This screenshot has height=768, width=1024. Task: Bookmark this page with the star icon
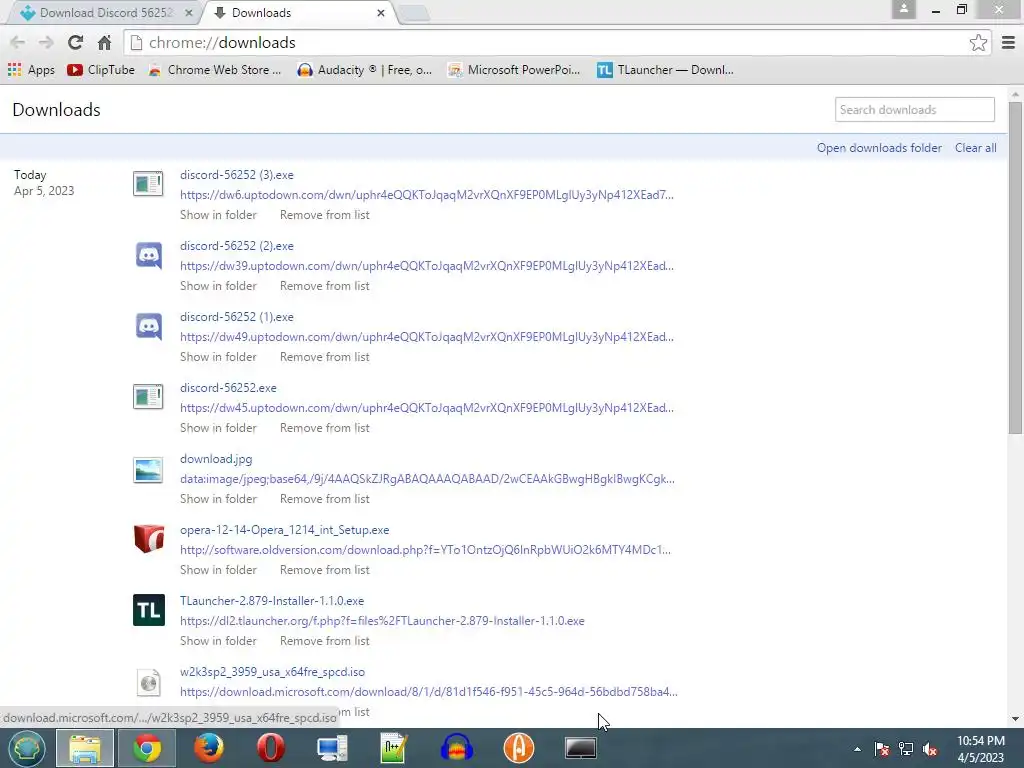(x=978, y=42)
